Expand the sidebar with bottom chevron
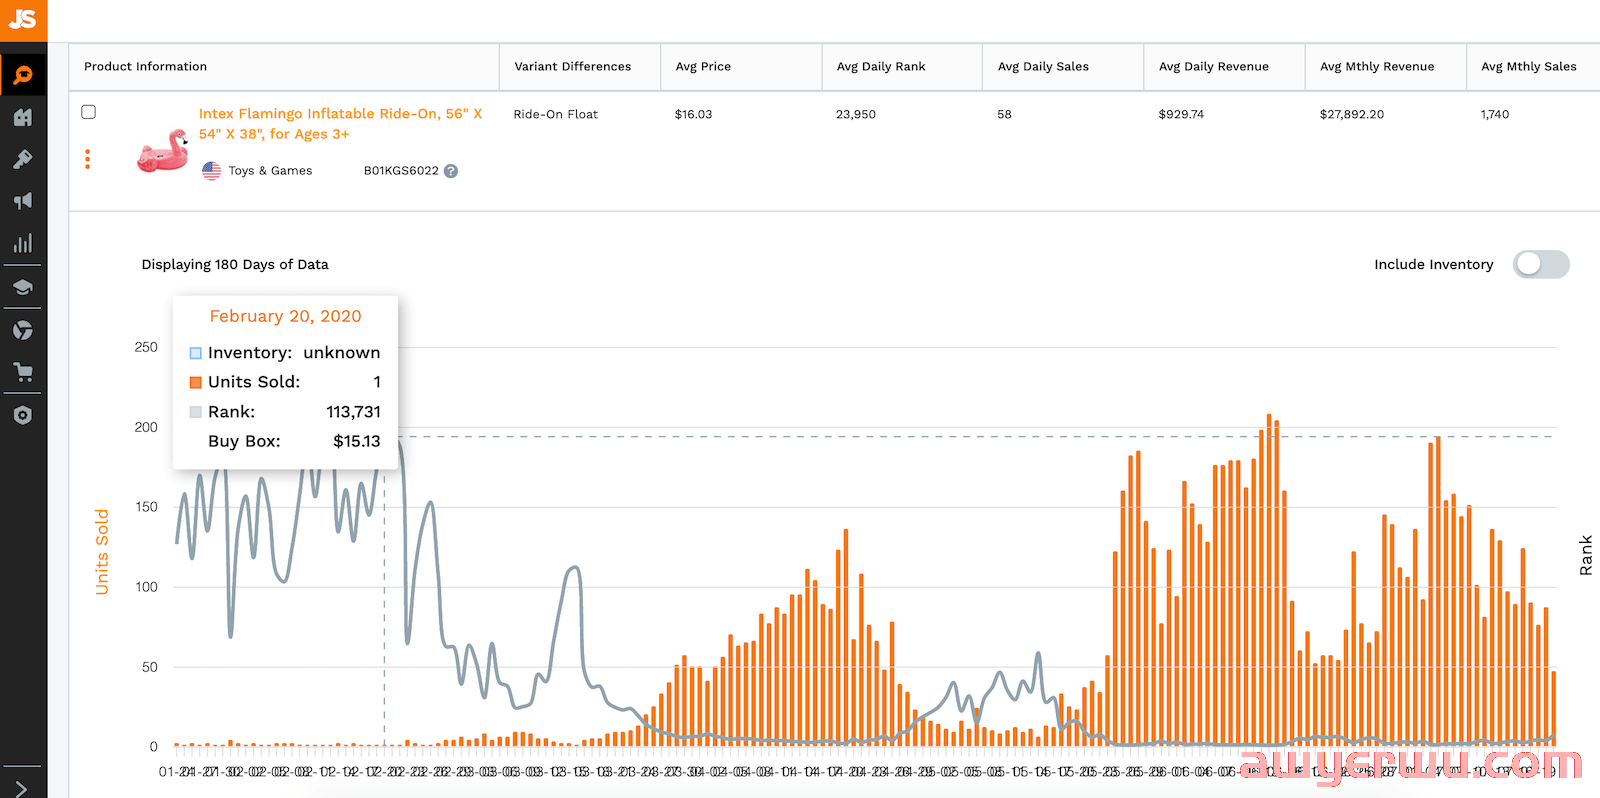This screenshot has height=798, width=1600. tap(22, 788)
